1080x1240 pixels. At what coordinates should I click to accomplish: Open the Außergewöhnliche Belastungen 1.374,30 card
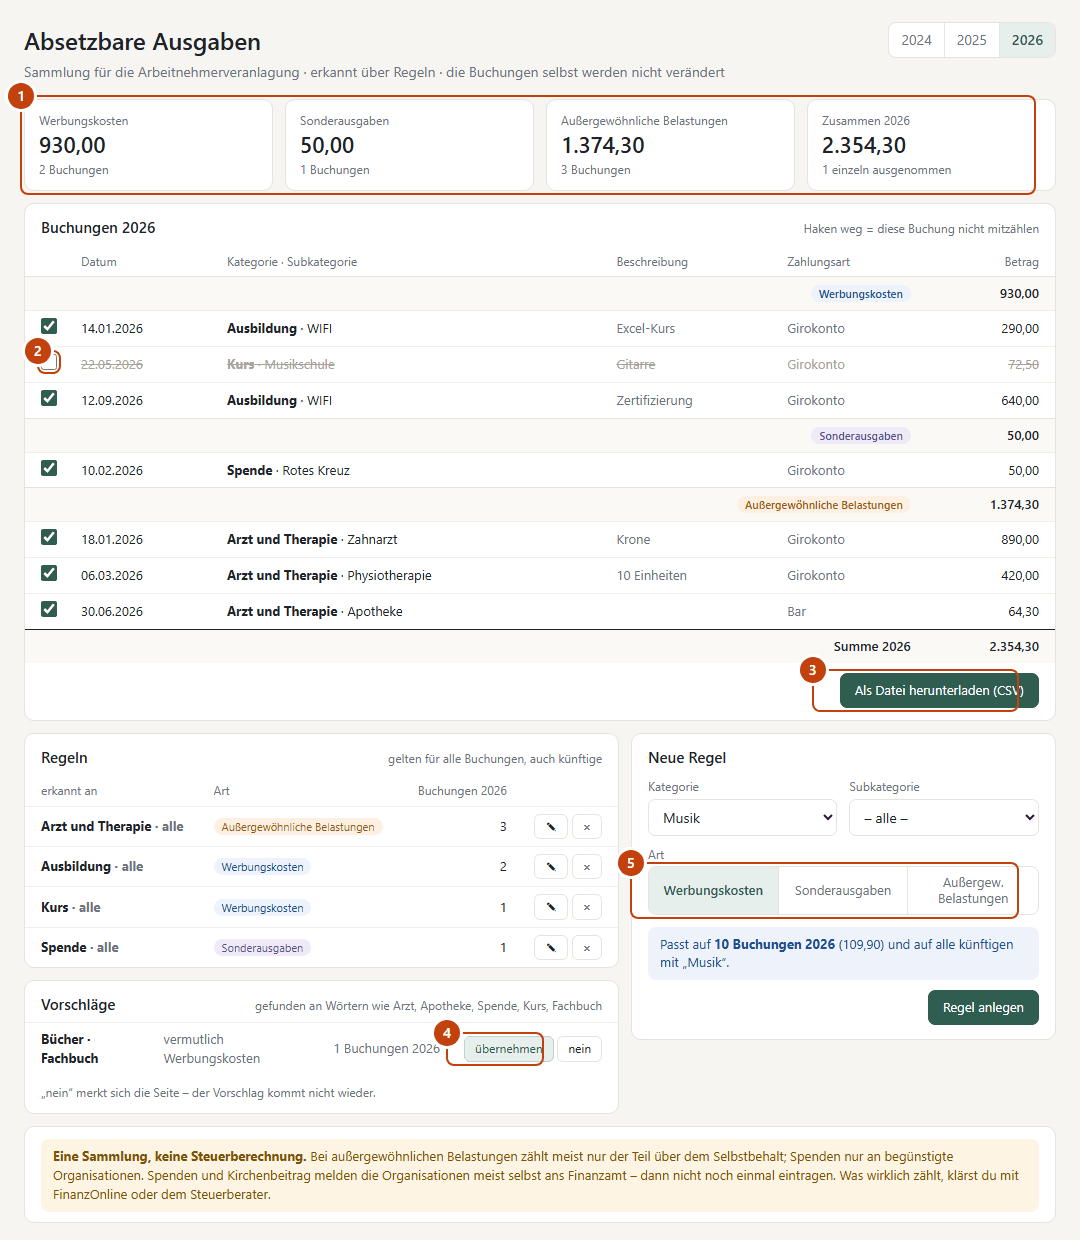[x=670, y=145]
